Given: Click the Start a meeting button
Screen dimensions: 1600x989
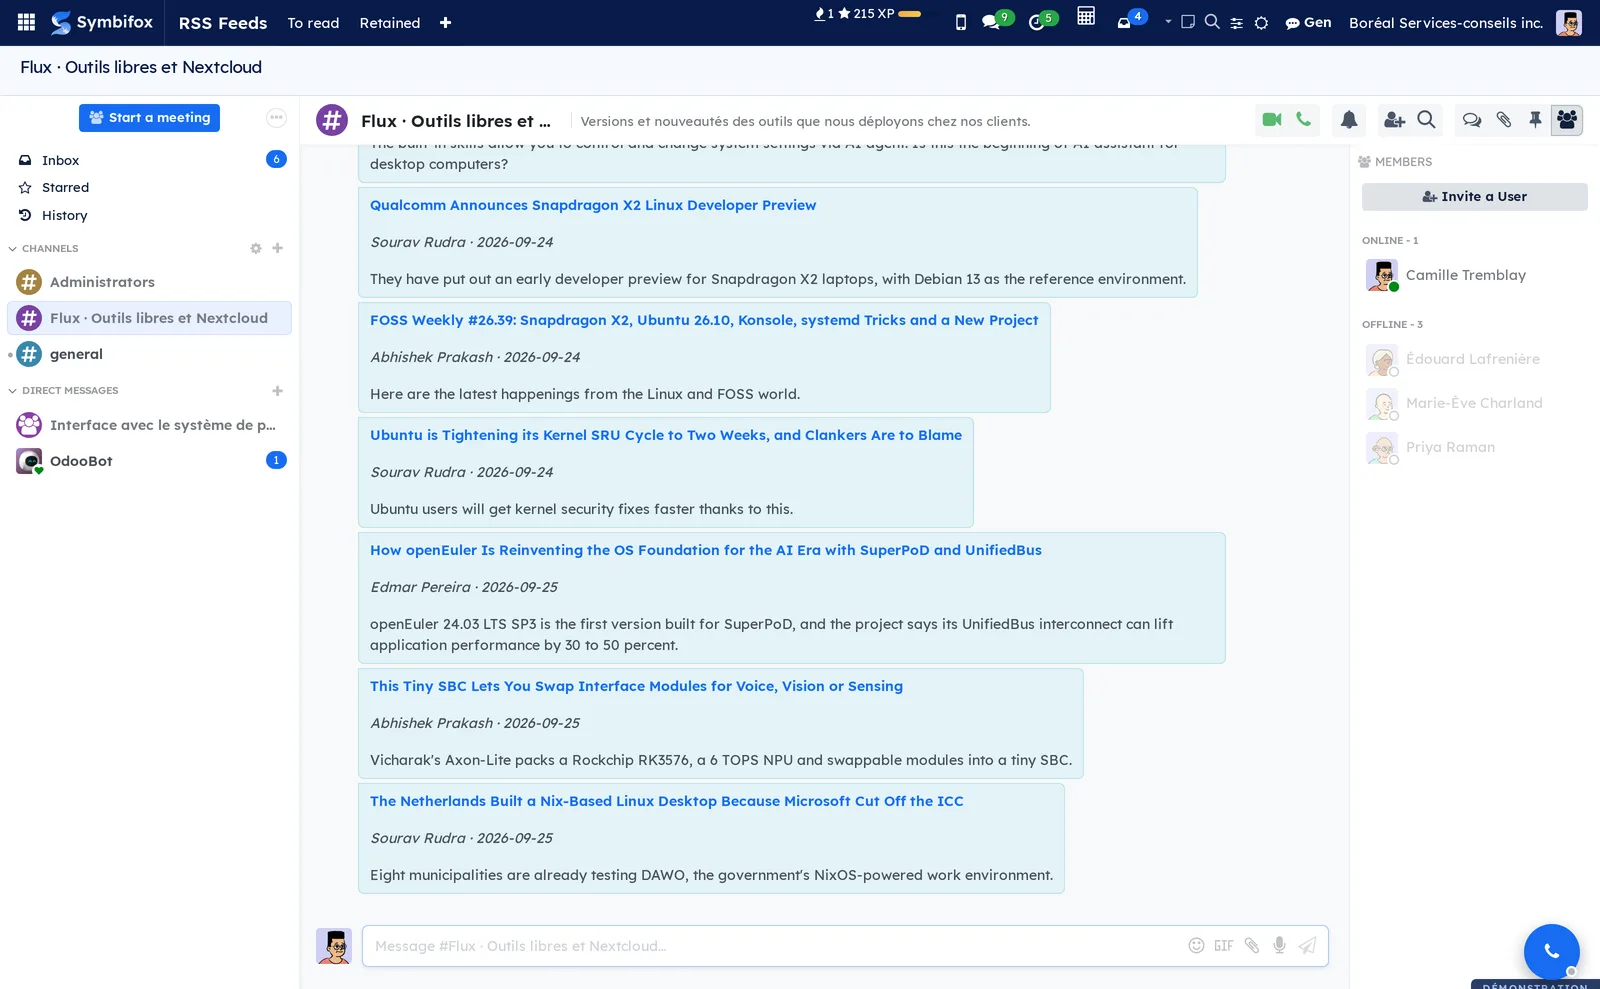Looking at the screenshot, I should point(149,118).
